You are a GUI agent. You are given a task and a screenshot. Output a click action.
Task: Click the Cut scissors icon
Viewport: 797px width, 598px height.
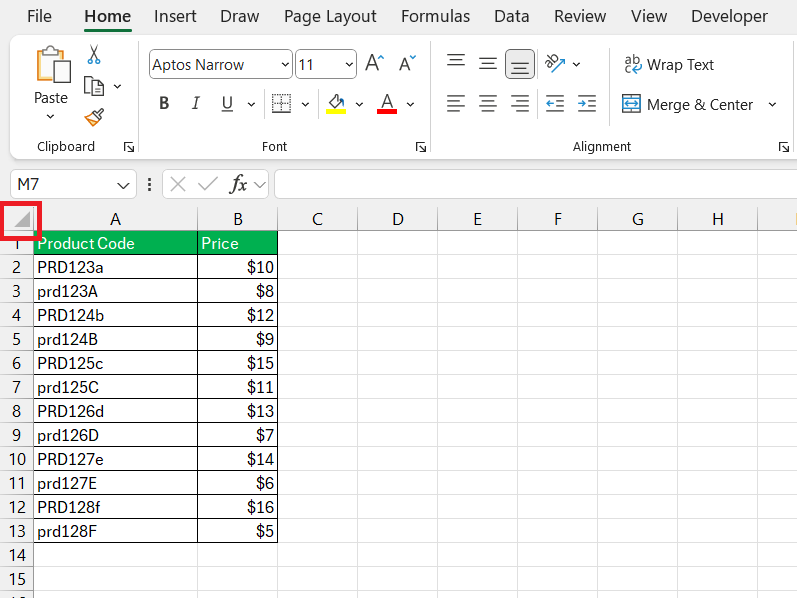coord(94,54)
